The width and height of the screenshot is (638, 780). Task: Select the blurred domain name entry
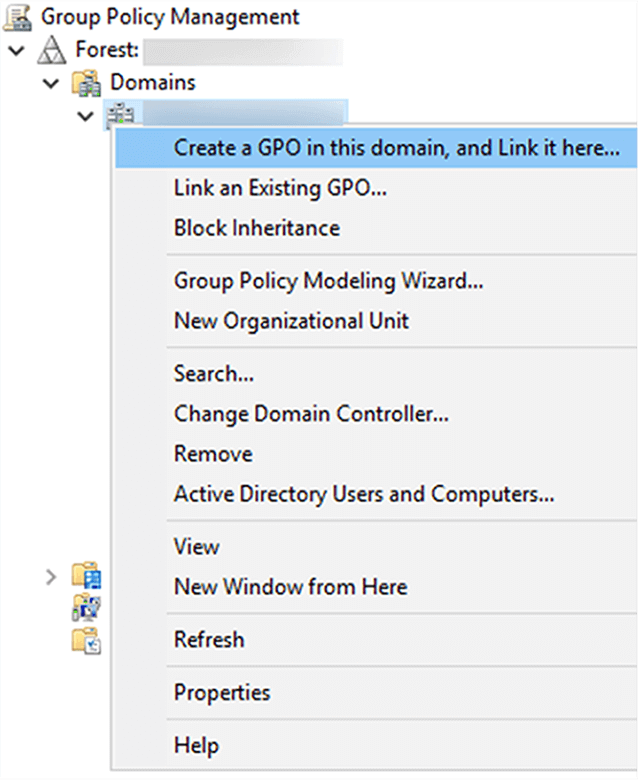[244, 113]
